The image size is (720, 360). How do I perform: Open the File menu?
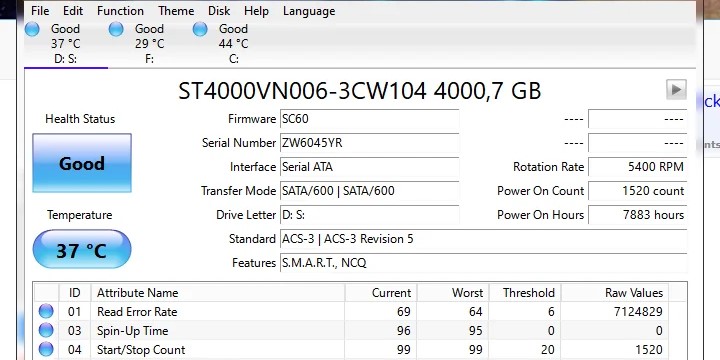40,11
